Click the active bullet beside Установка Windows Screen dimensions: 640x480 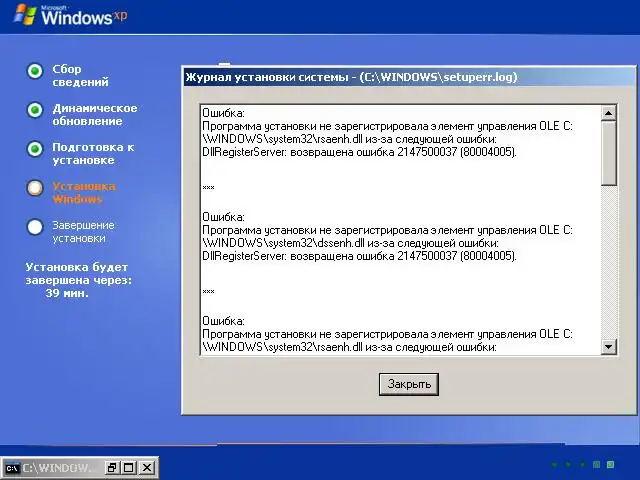tap(35, 188)
